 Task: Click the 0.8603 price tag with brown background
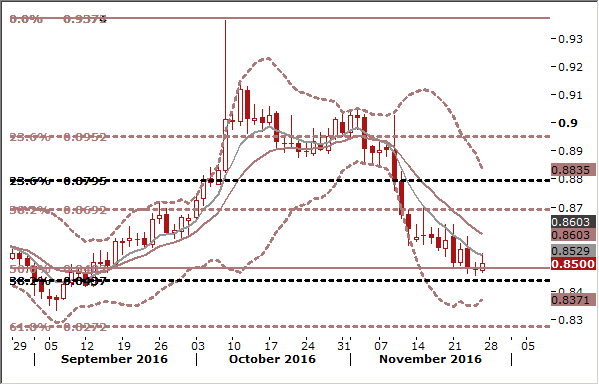pyautogui.click(x=573, y=235)
